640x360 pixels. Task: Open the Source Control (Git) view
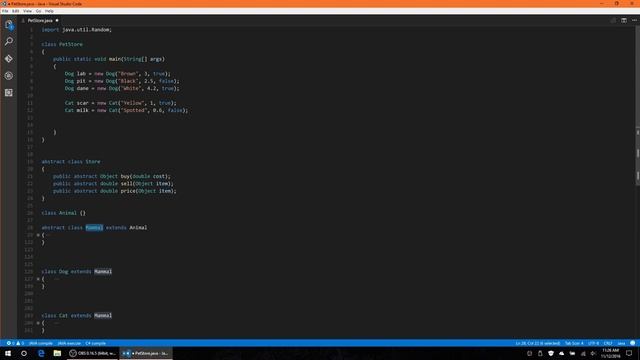9,59
